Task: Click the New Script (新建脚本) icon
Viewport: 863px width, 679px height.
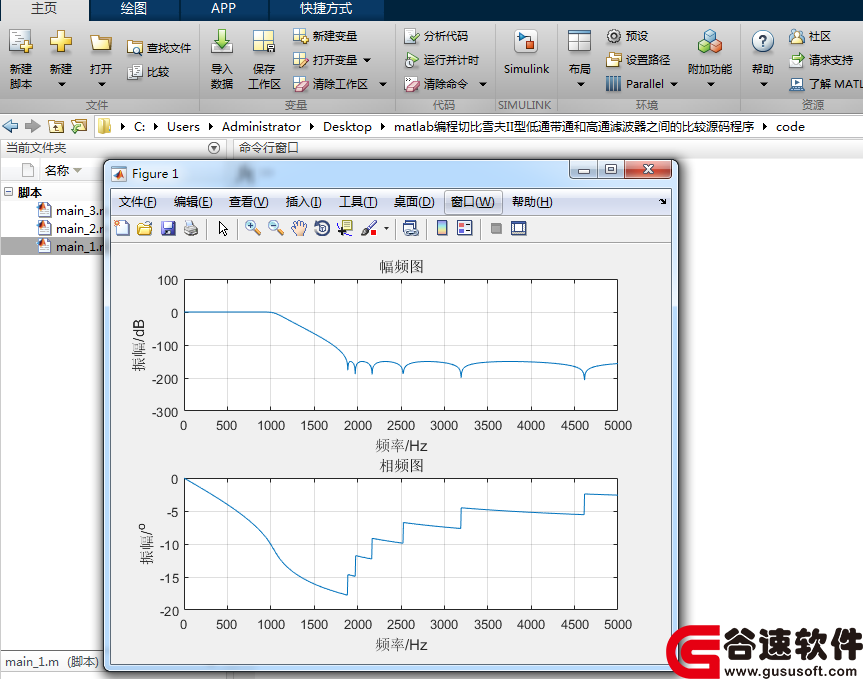Action: coord(21,42)
